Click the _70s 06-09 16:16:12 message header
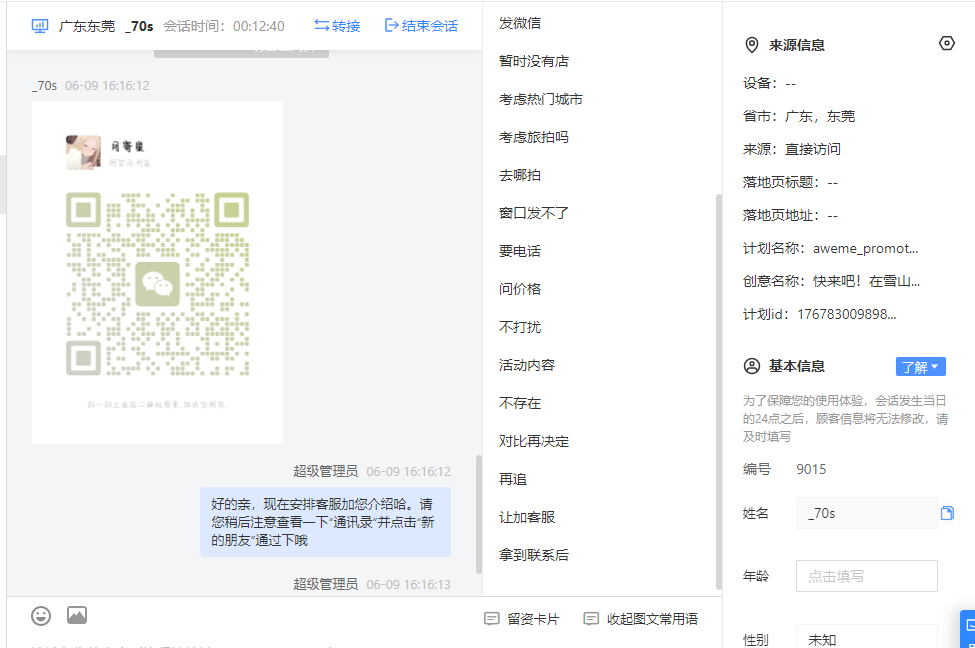 pos(91,85)
